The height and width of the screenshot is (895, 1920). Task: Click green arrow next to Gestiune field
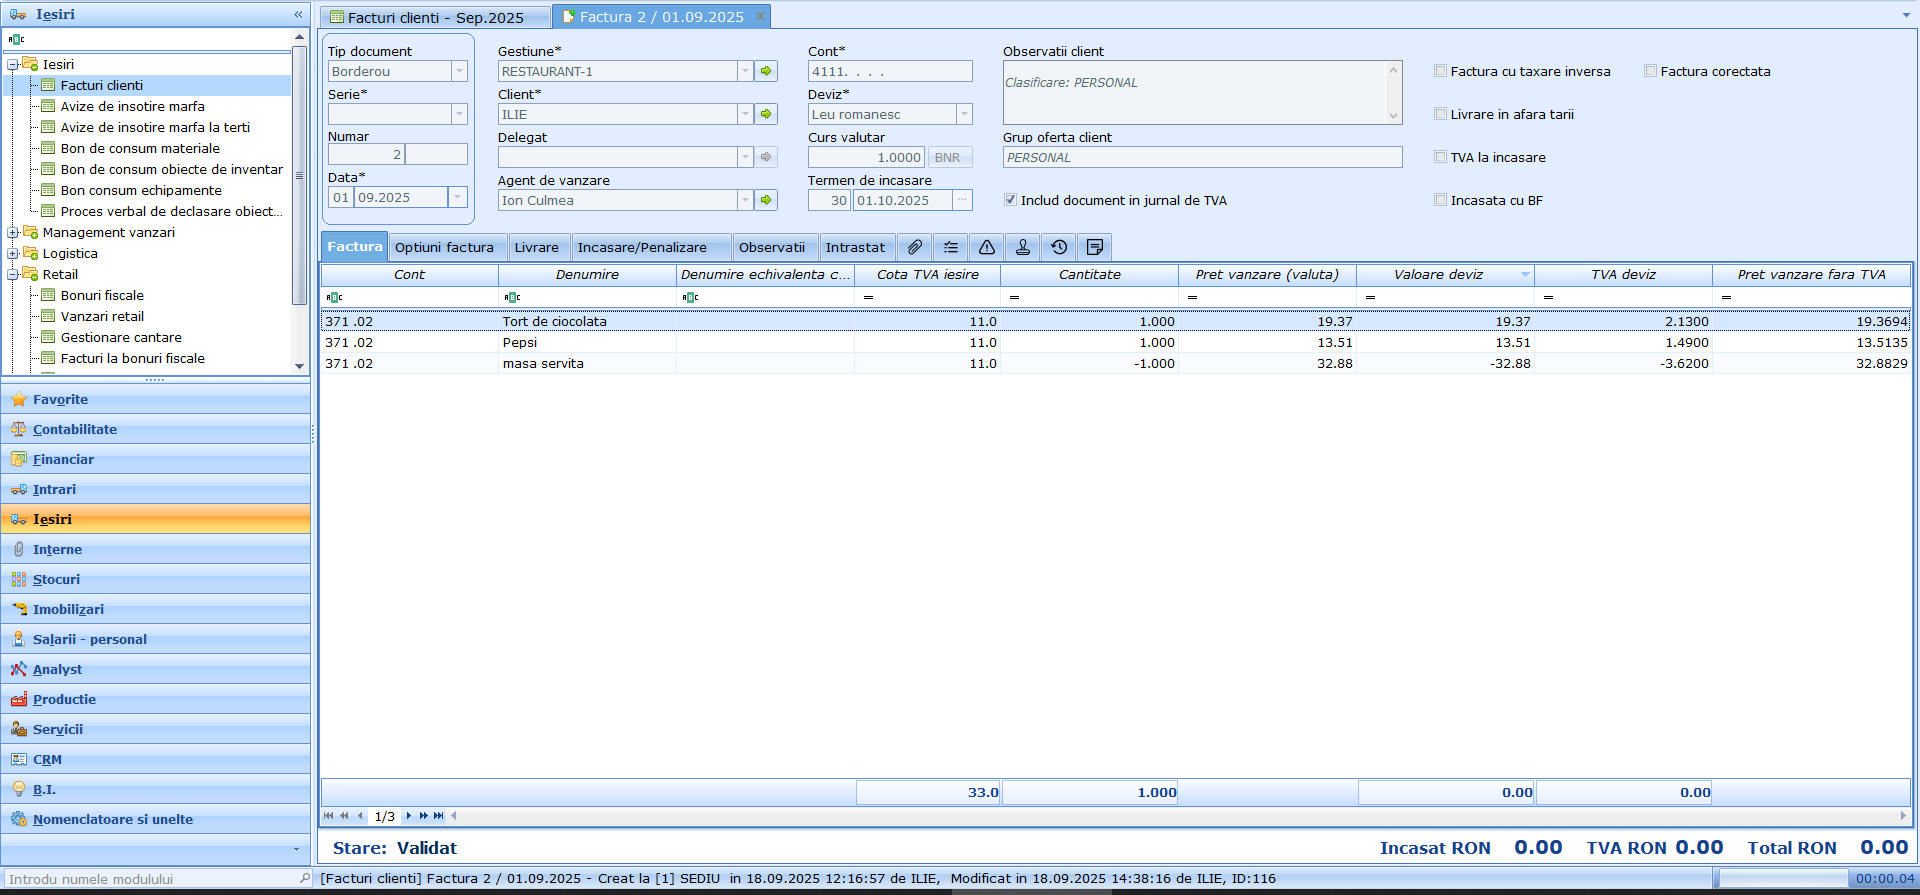tap(766, 71)
